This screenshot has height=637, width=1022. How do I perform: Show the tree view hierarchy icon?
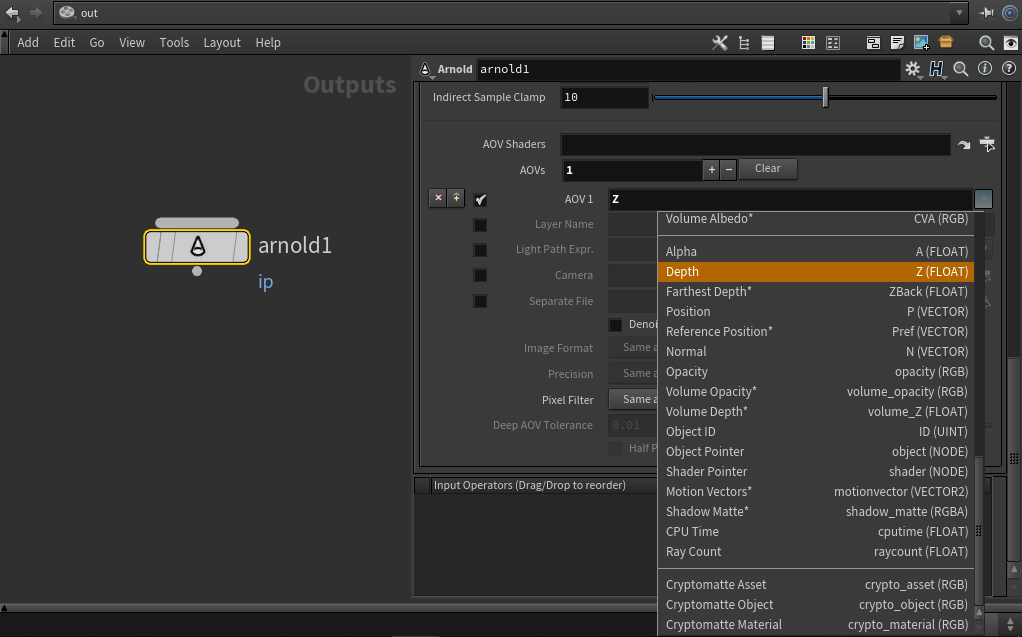[x=744, y=42]
